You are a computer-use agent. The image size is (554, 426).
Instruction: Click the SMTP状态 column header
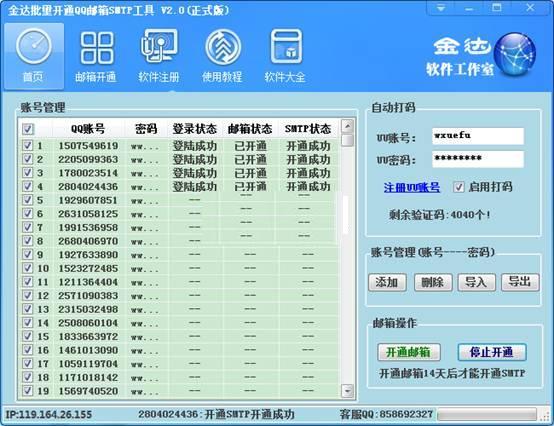click(x=308, y=129)
